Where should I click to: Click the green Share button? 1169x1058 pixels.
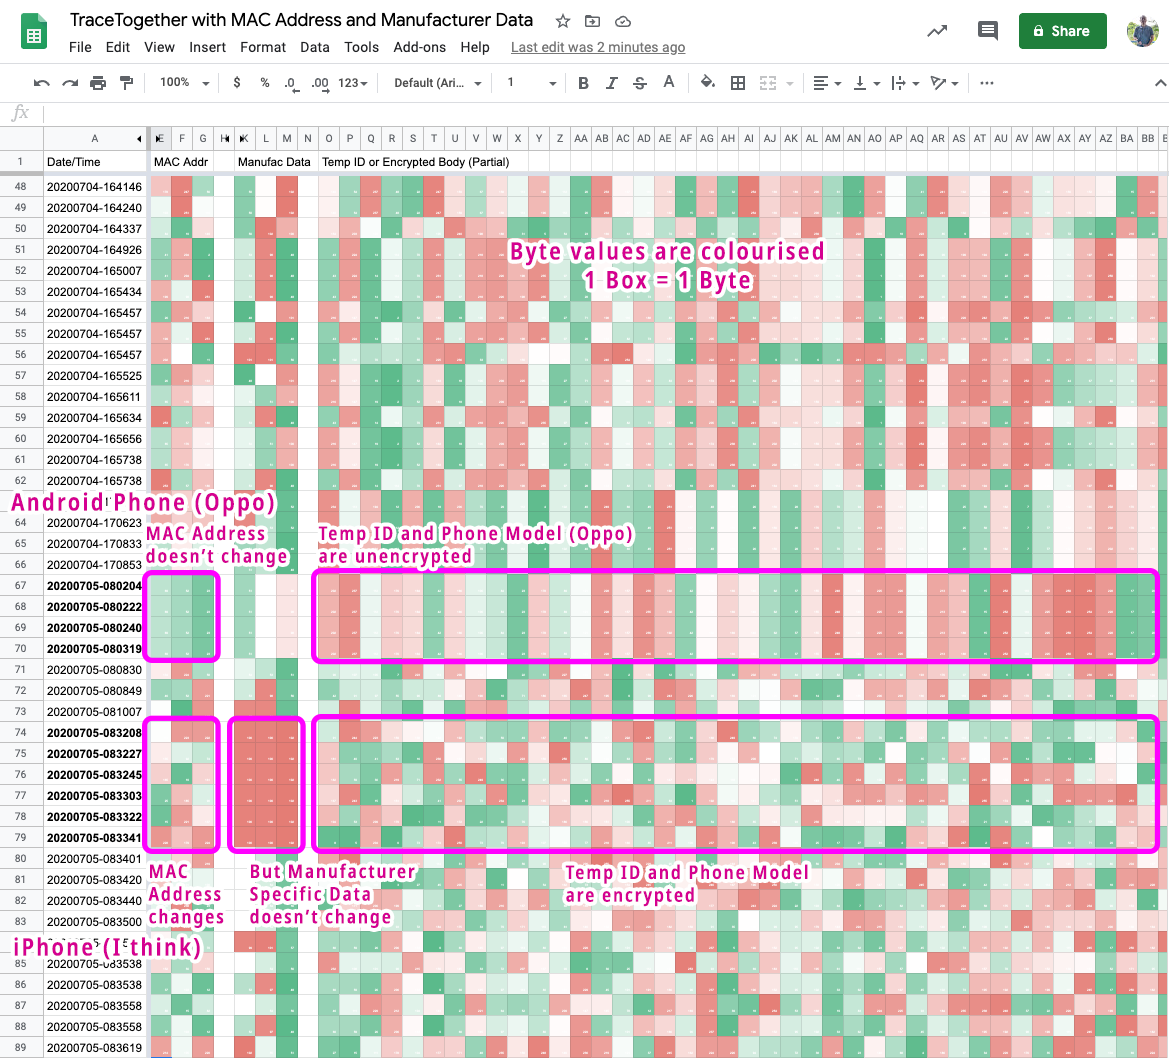(x=1062, y=31)
